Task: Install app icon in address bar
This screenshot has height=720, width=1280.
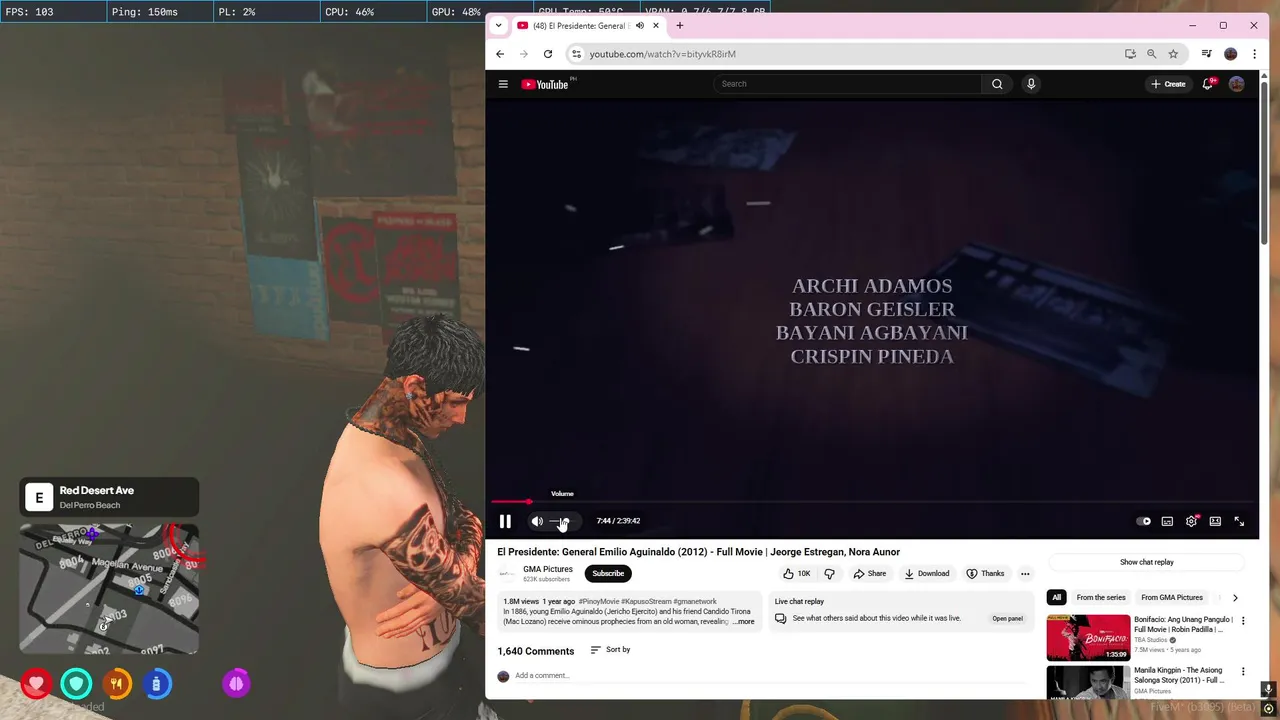Action: click(1130, 54)
